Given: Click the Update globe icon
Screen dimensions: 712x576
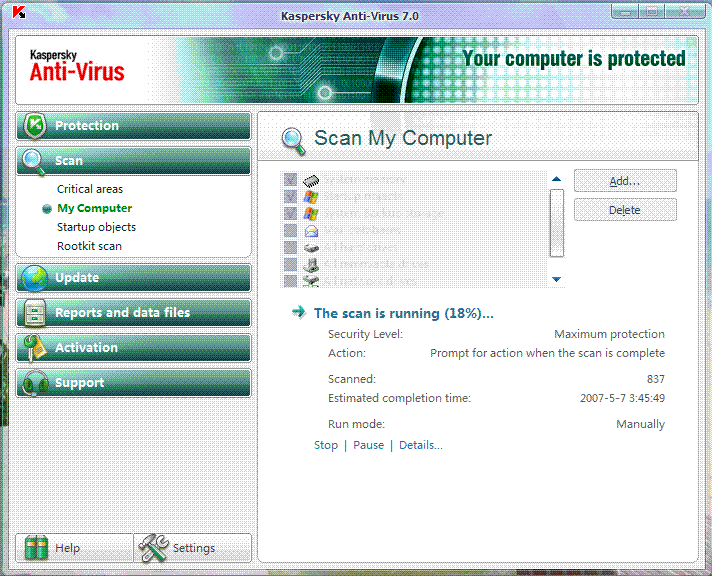Looking at the screenshot, I should pos(35,278).
